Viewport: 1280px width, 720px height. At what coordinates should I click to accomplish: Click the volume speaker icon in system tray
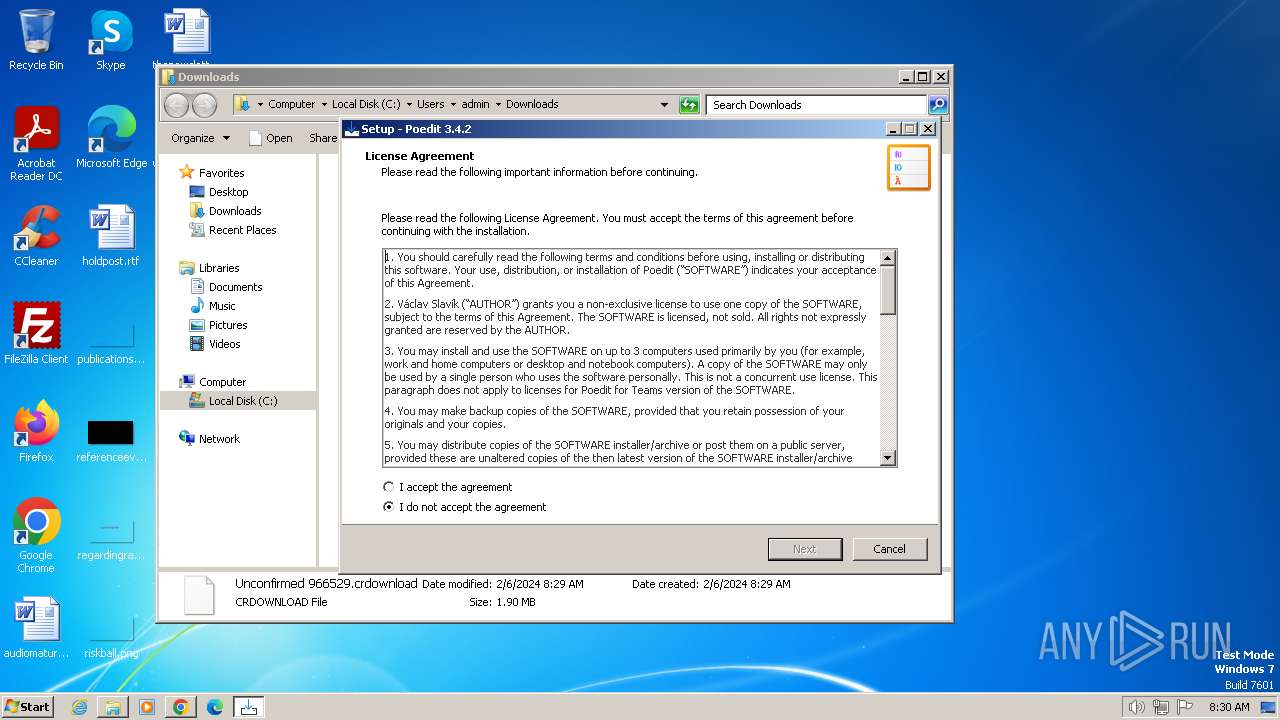click(x=1136, y=707)
